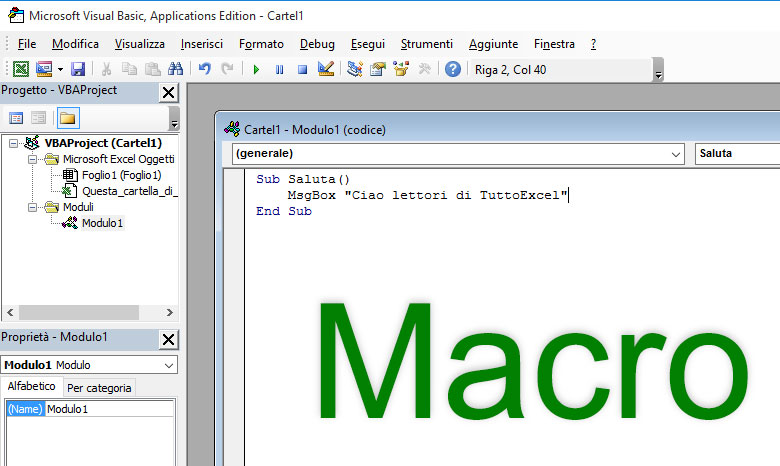The width and height of the screenshot is (780, 466).
Task: Run the macro with the green play icon
Action: 256,69
